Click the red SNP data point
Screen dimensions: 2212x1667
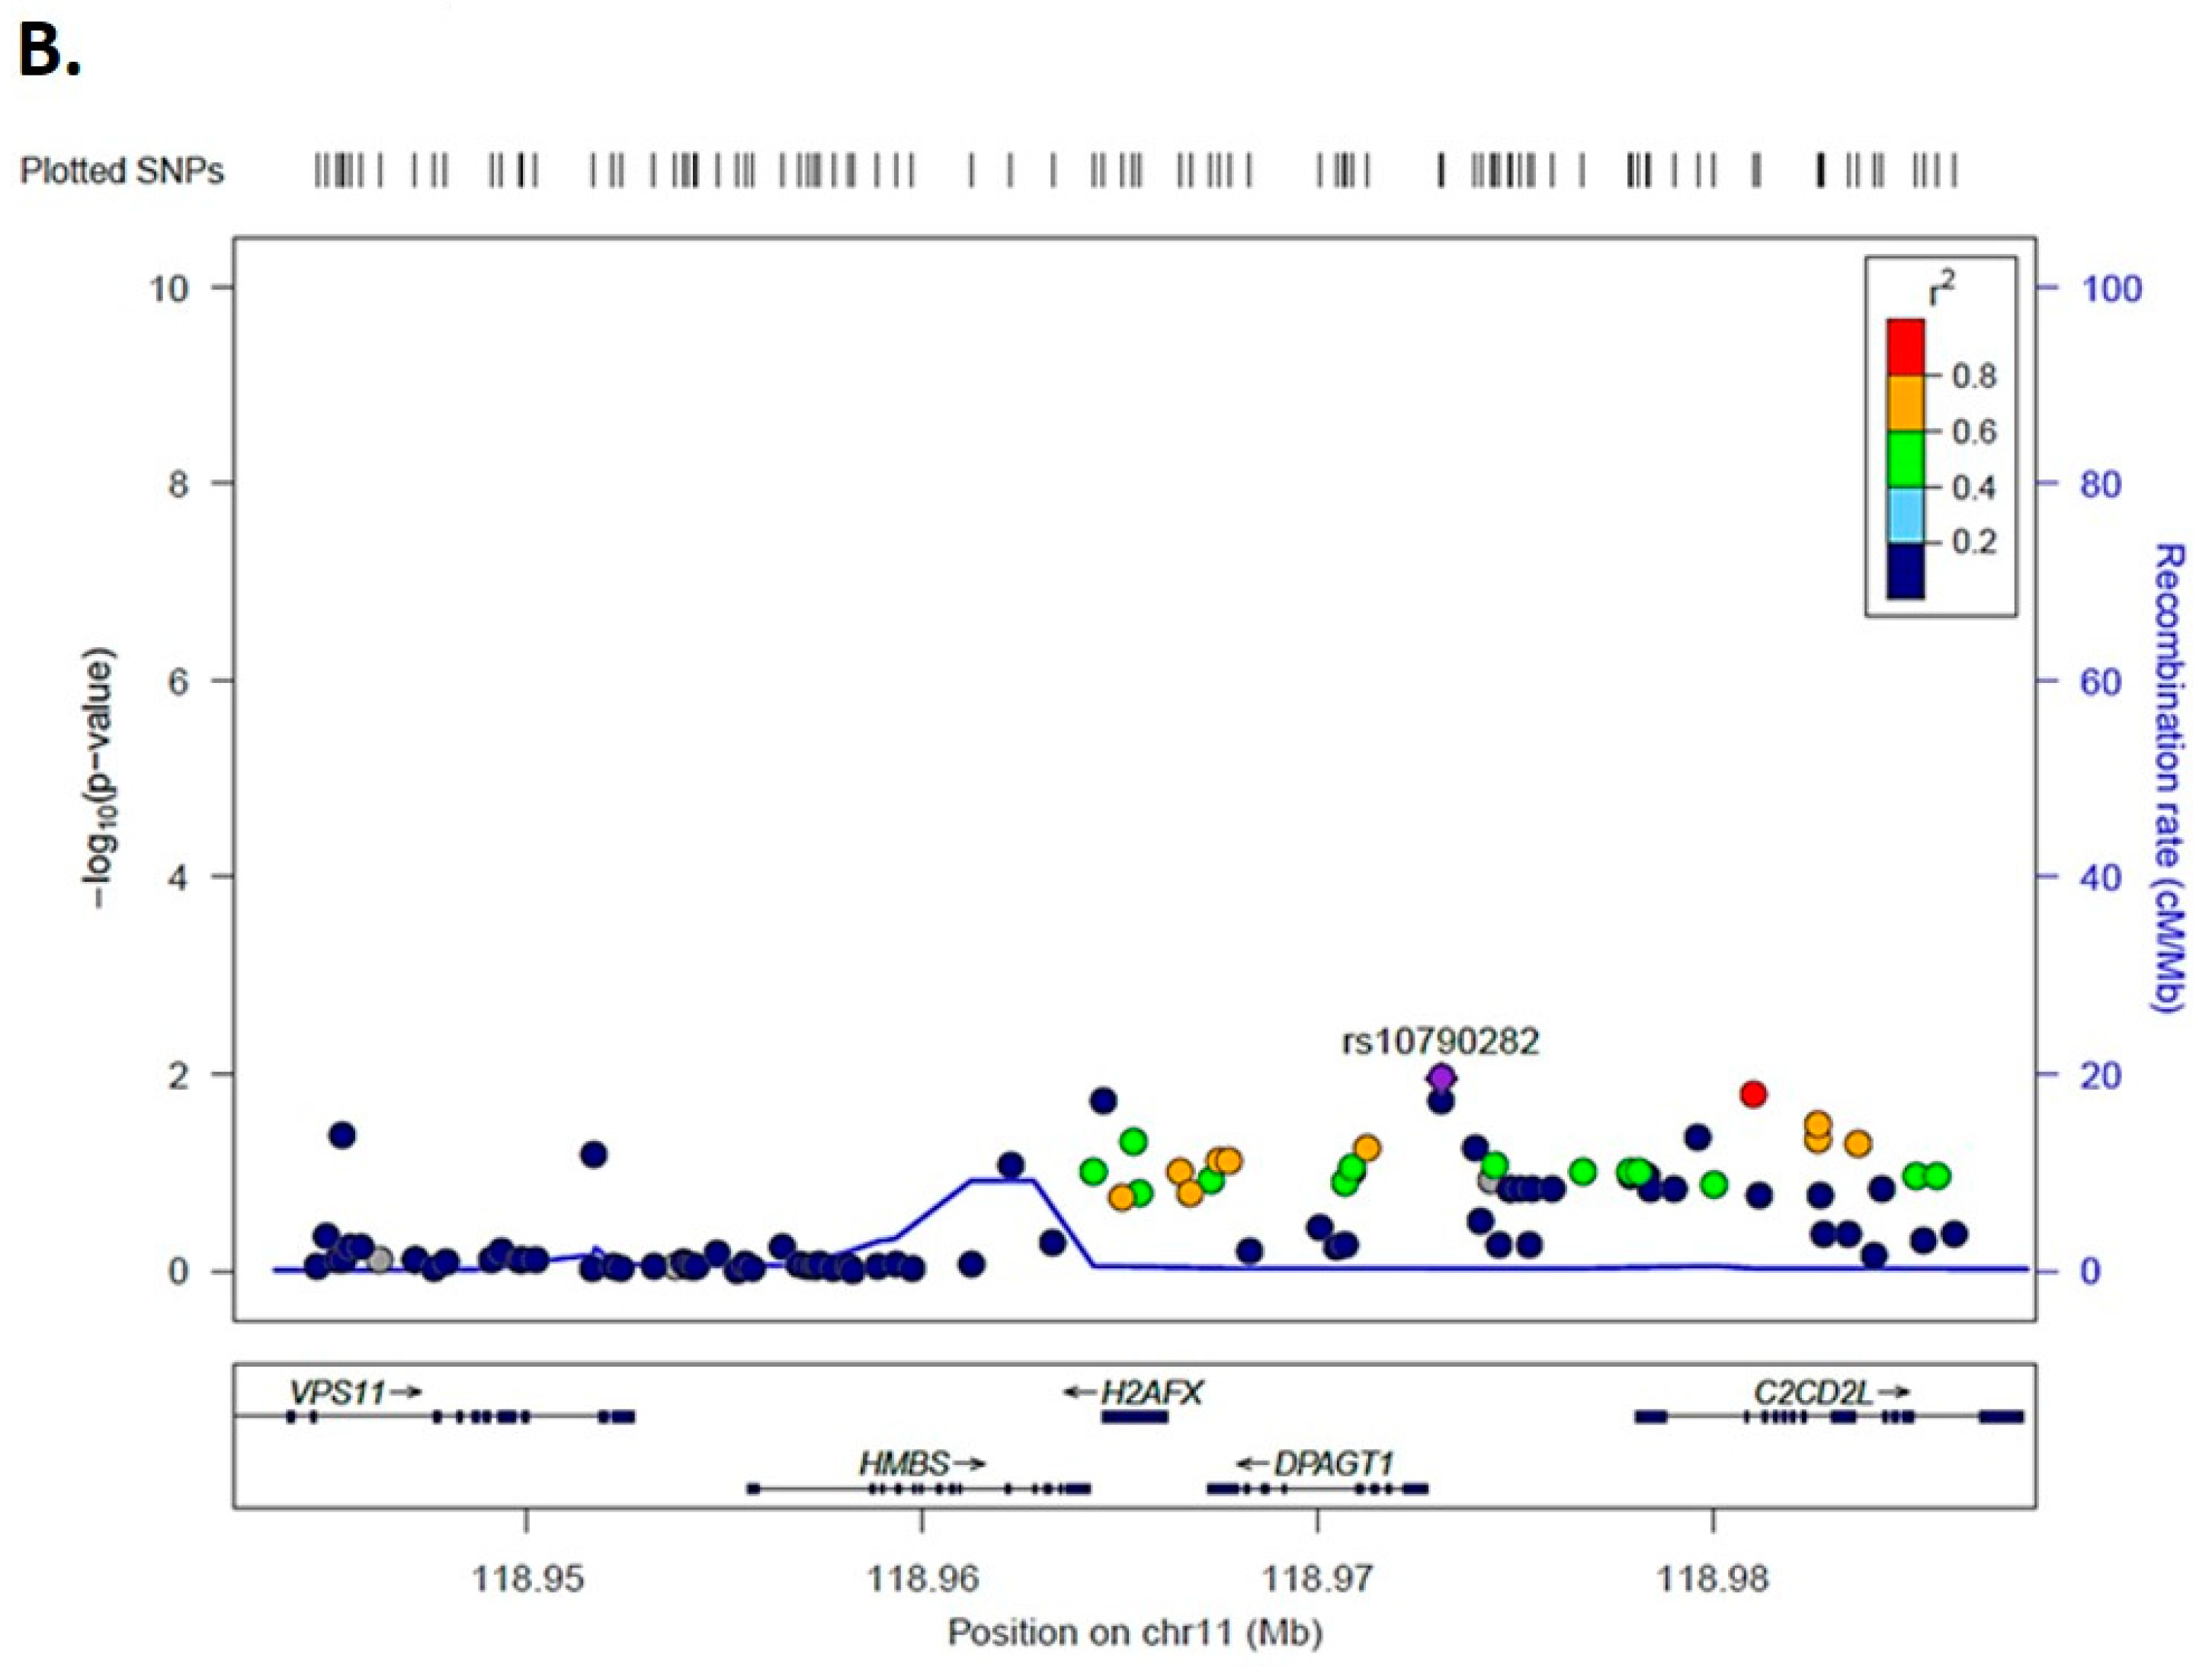1753,1094
